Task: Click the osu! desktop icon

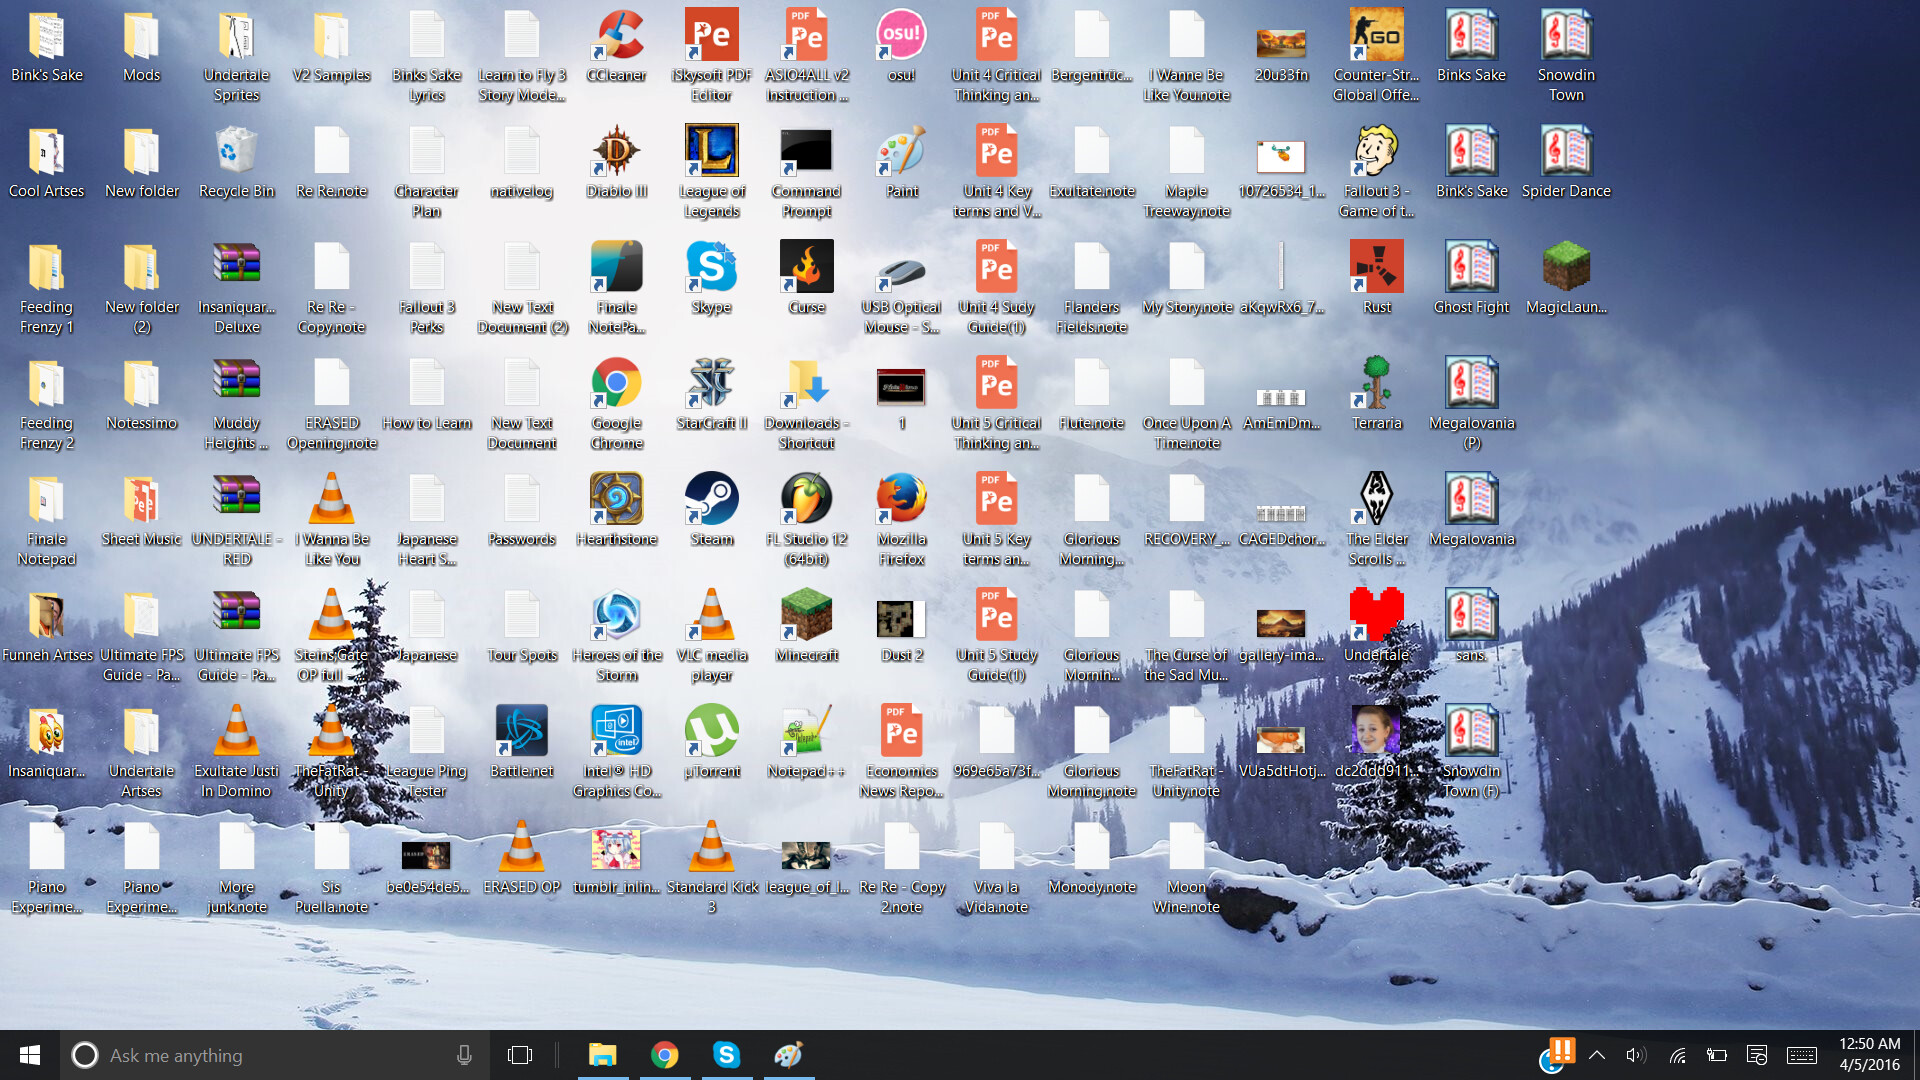Action: (901, 36)
